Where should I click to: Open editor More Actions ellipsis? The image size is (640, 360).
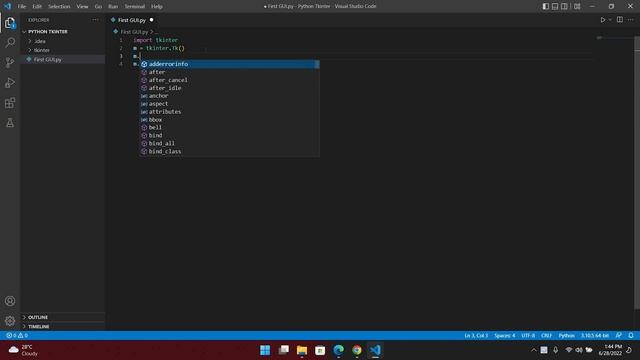pos(631,20)
